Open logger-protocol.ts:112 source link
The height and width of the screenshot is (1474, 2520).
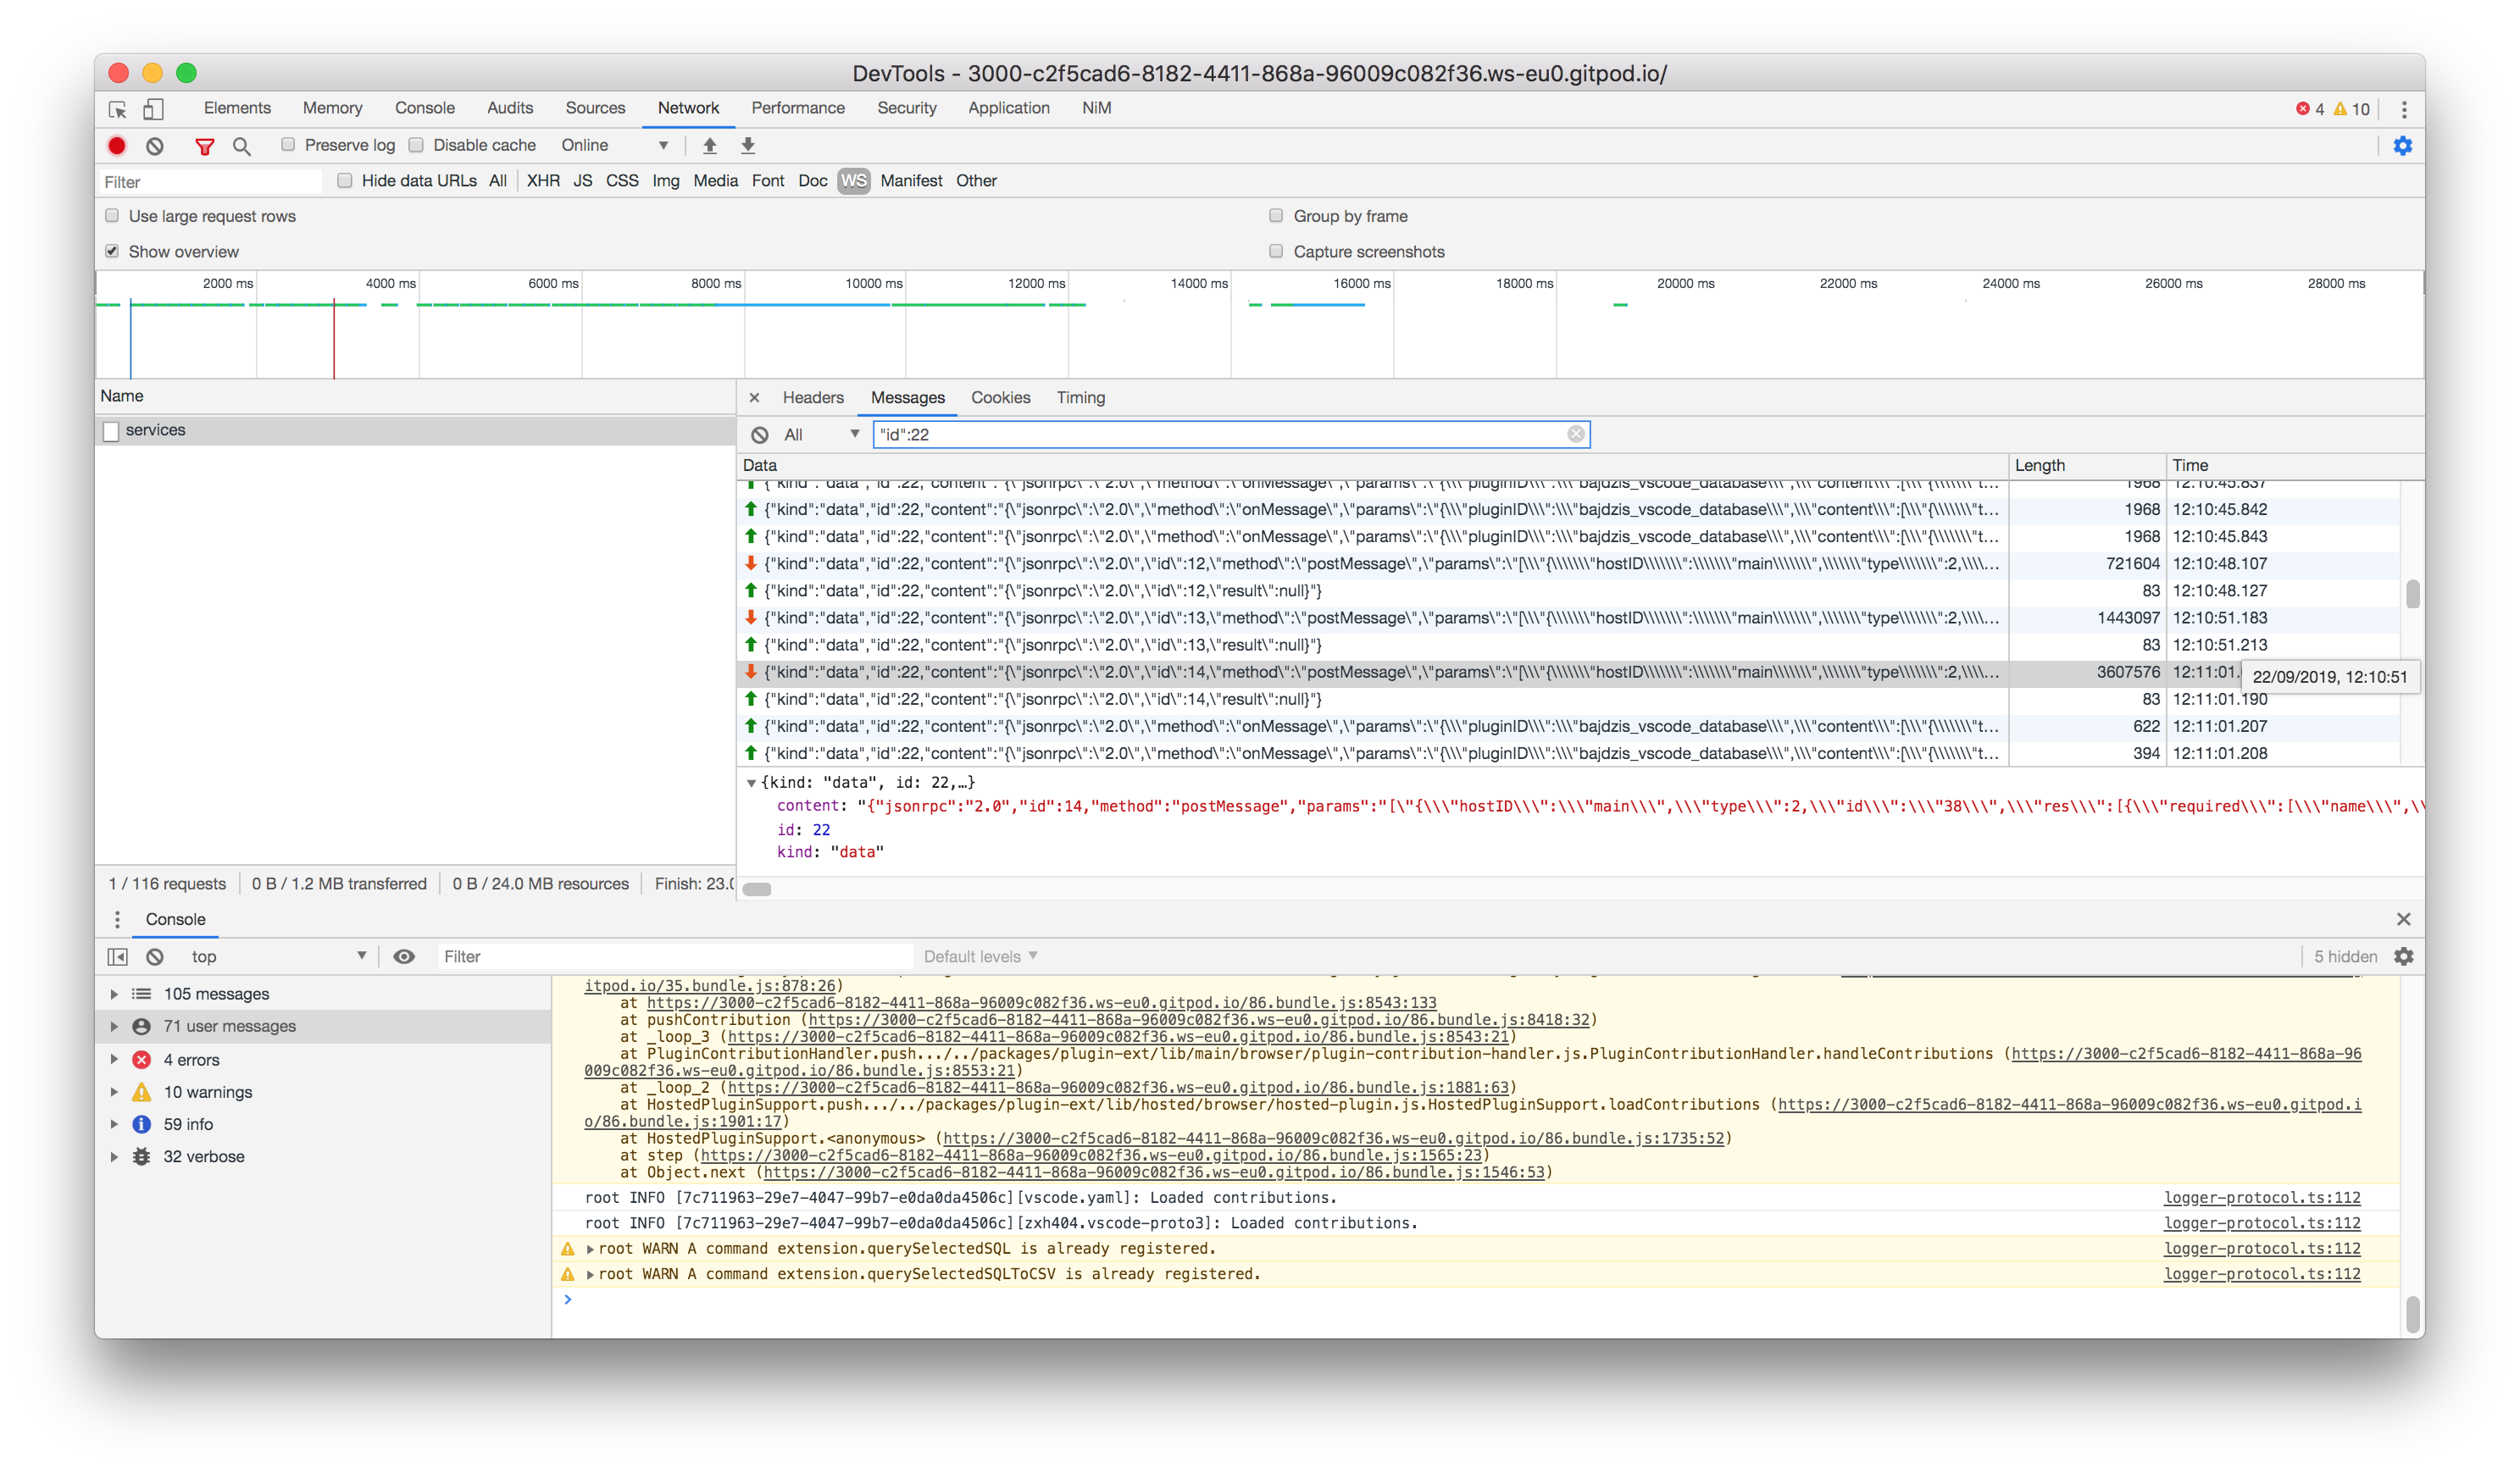pos(2262,1197)
